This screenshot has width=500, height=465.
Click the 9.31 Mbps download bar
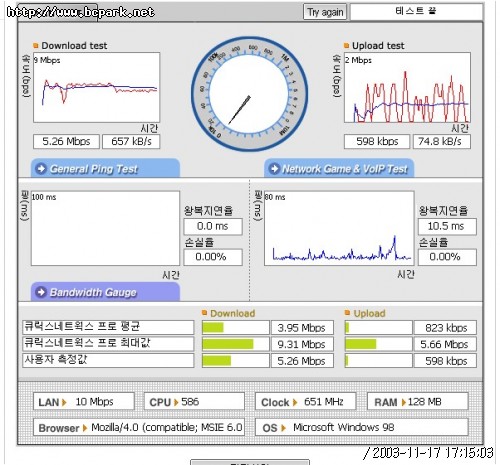(x=235, y=344)
